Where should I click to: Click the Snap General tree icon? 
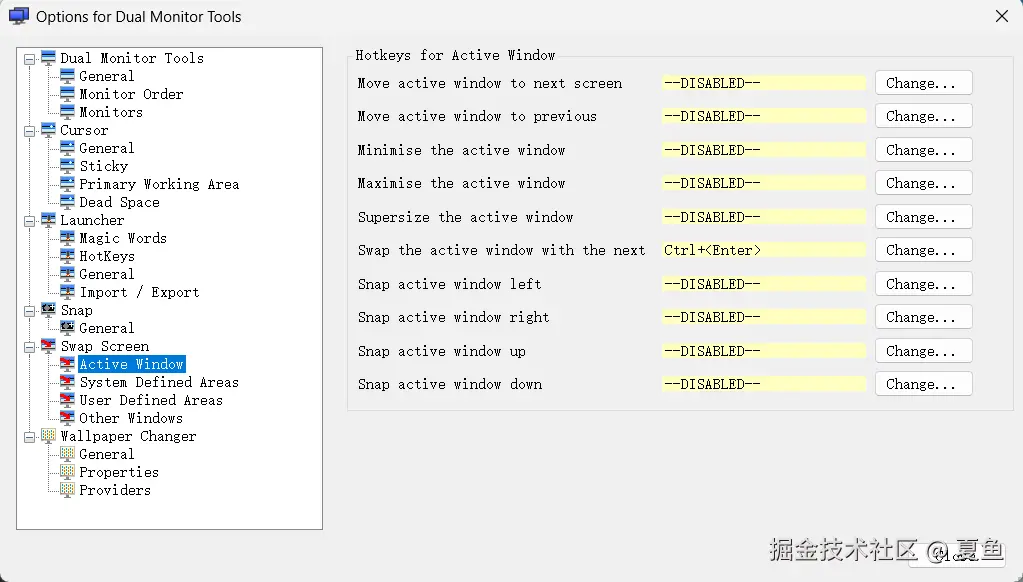click(x=68, y=328)
